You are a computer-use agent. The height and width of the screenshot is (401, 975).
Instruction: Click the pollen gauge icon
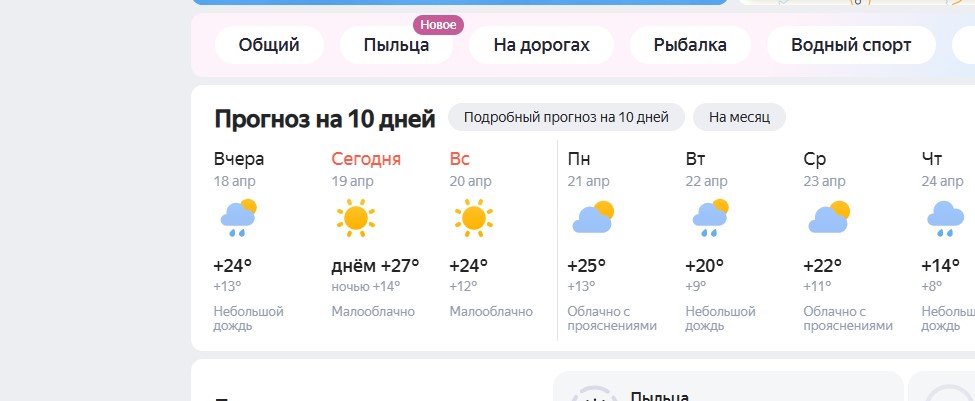pyautogui.click(x=594, y=395)
